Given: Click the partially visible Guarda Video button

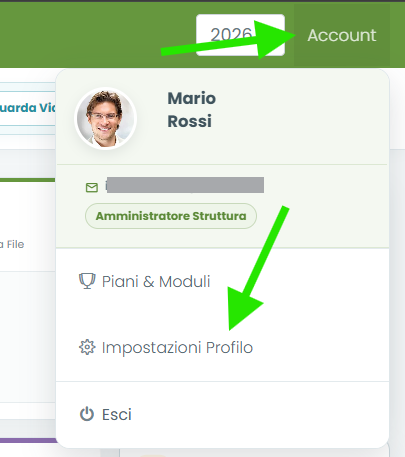Looking at the screenshot, I should (27, 108).
